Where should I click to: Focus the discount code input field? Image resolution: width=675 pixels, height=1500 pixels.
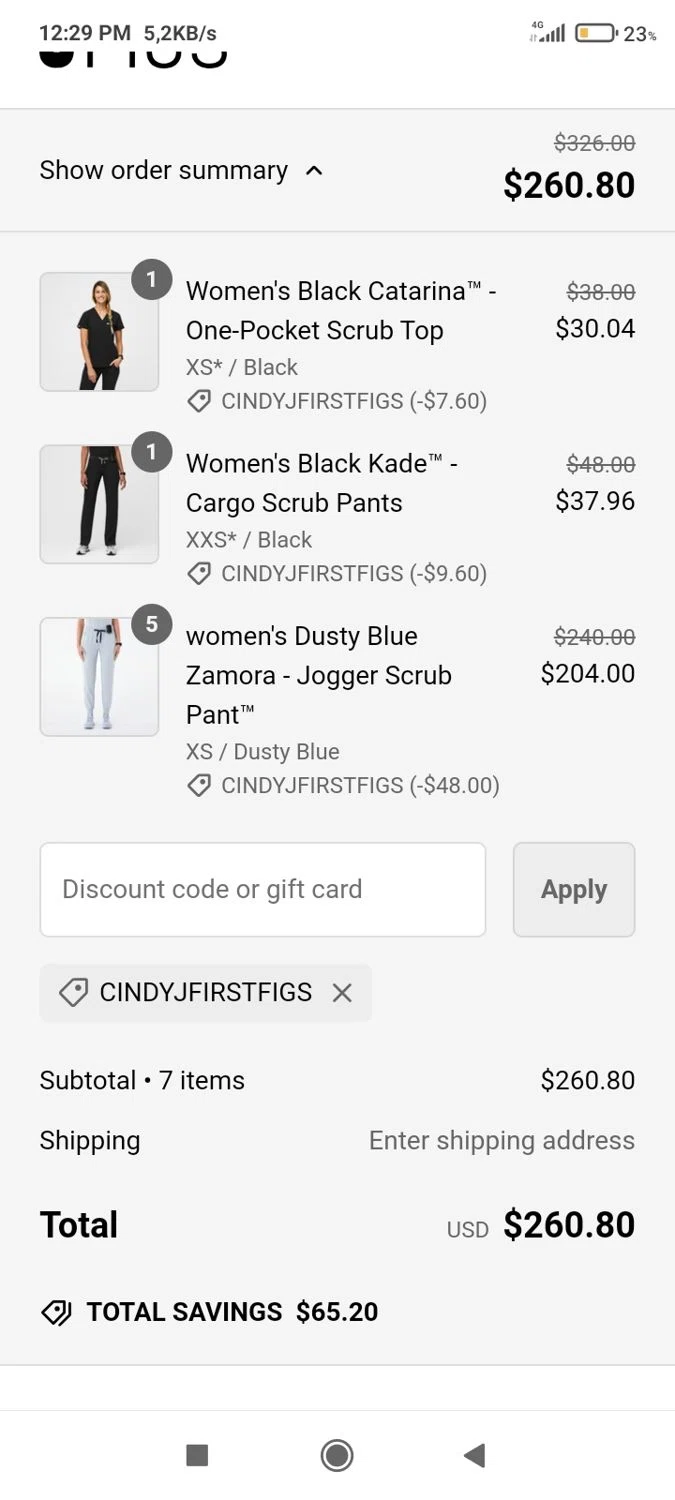click(x=262, y=889)
